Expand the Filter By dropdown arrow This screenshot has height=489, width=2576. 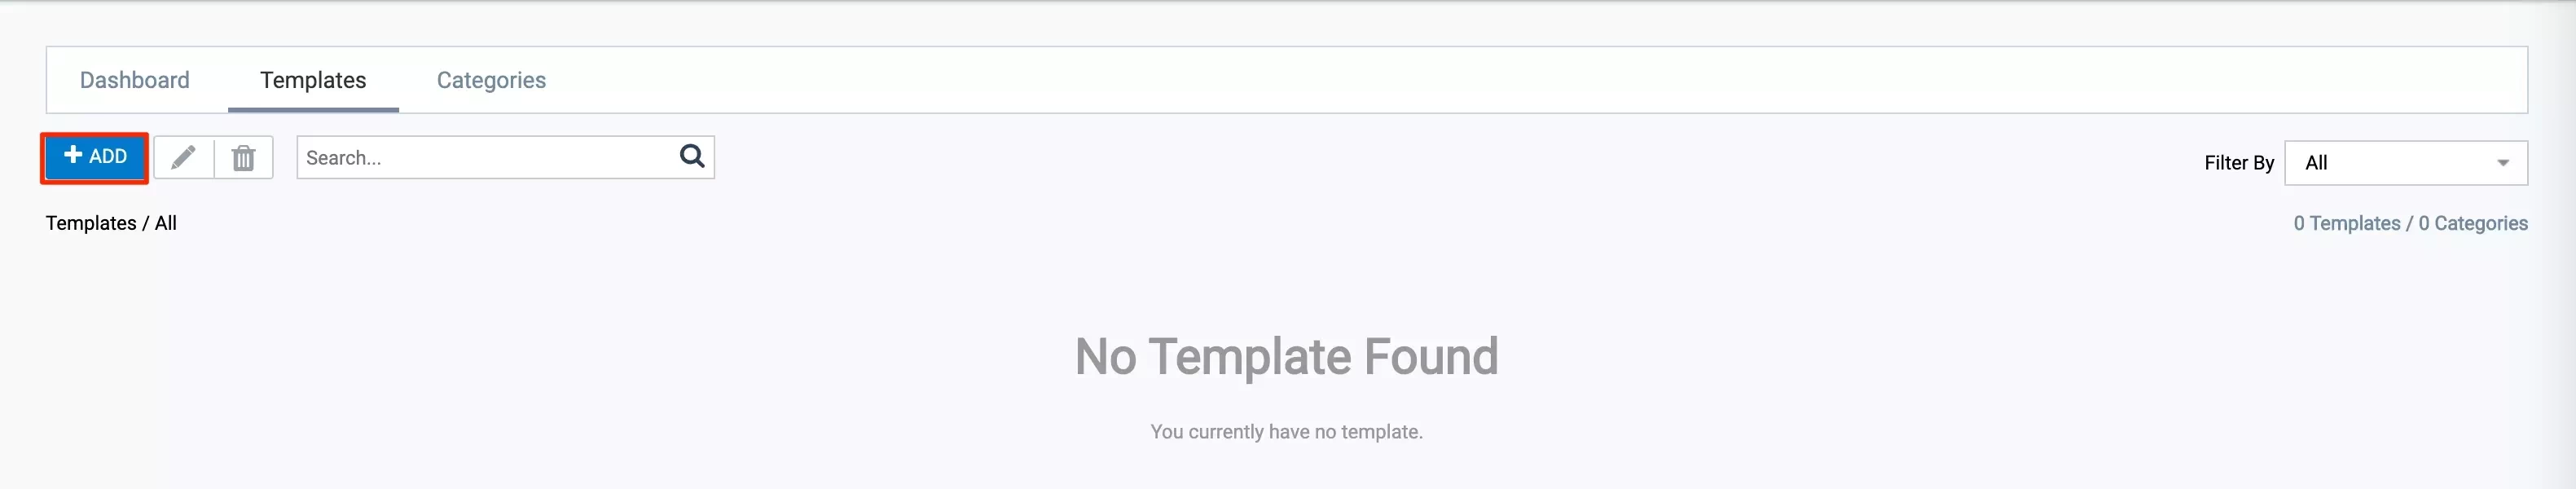point(2502,163)
